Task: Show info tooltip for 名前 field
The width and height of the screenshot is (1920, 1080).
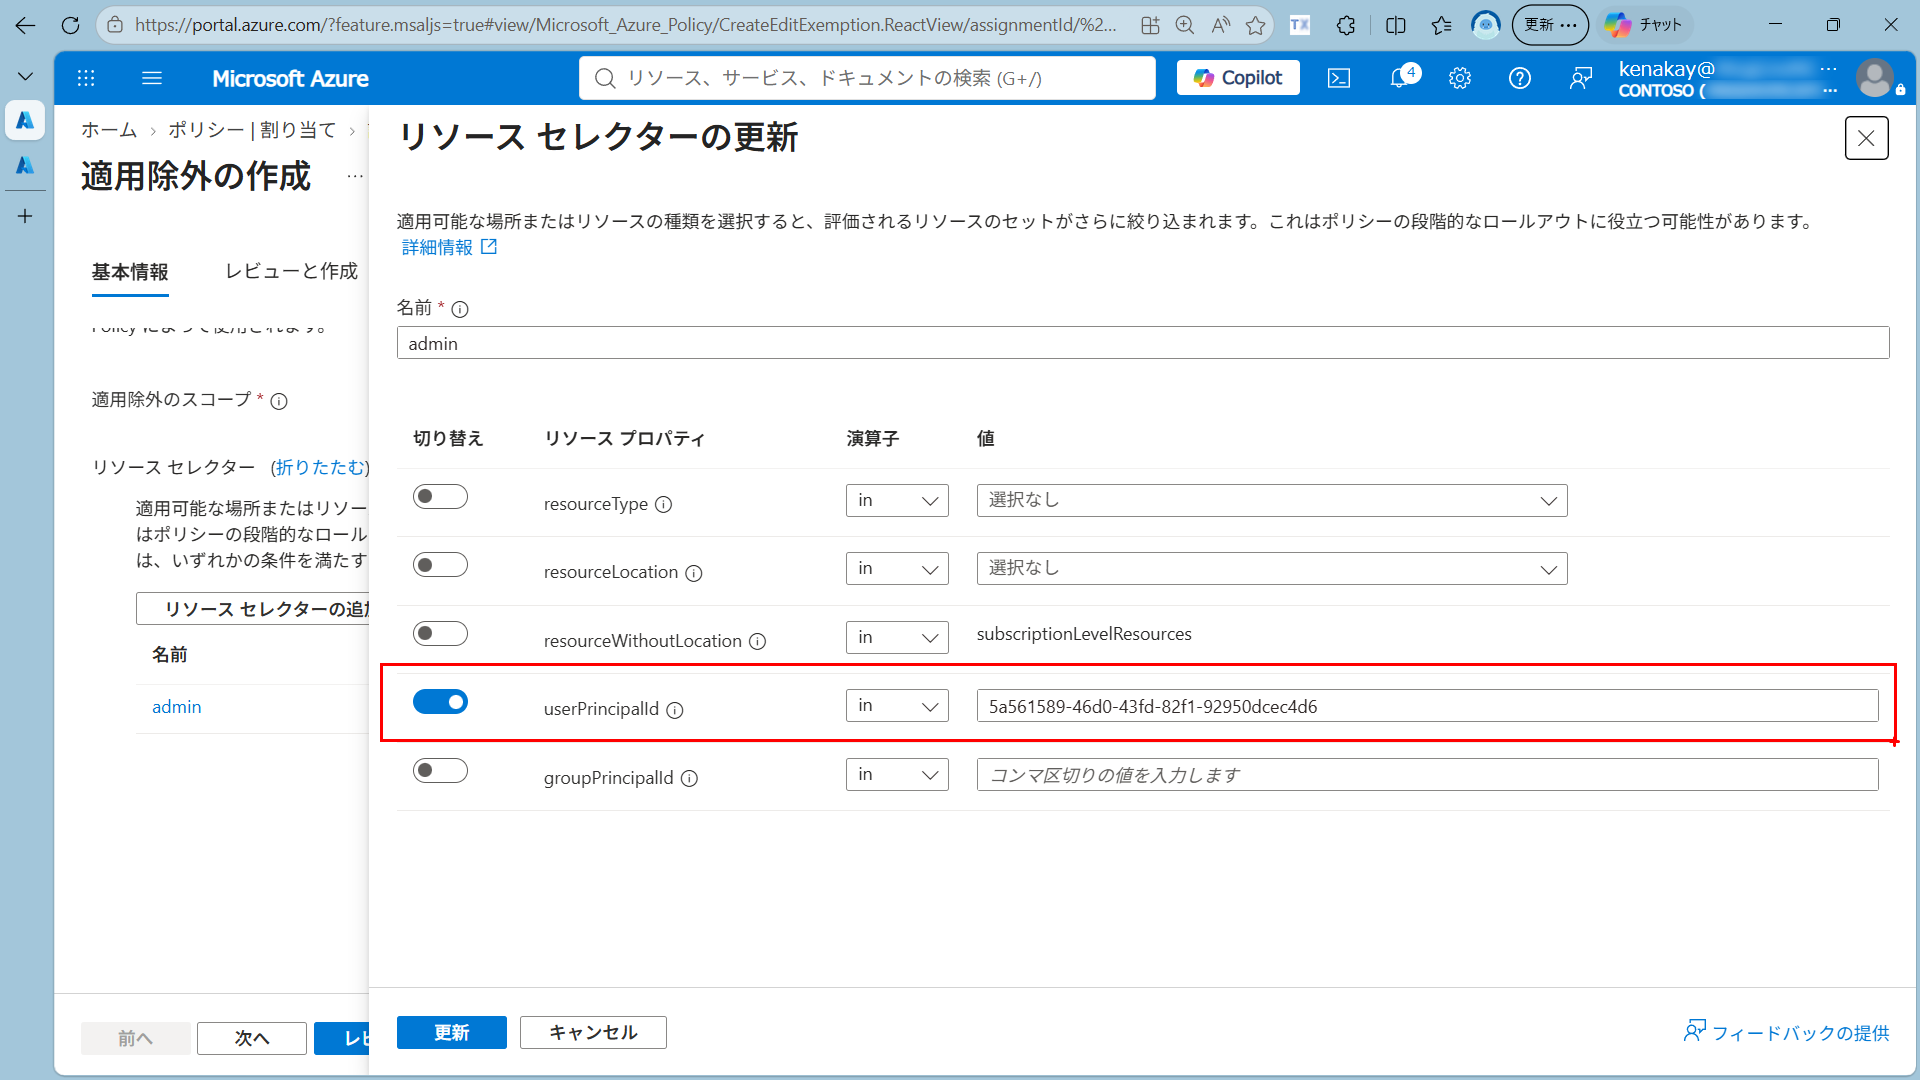Action: coord(460,309)
